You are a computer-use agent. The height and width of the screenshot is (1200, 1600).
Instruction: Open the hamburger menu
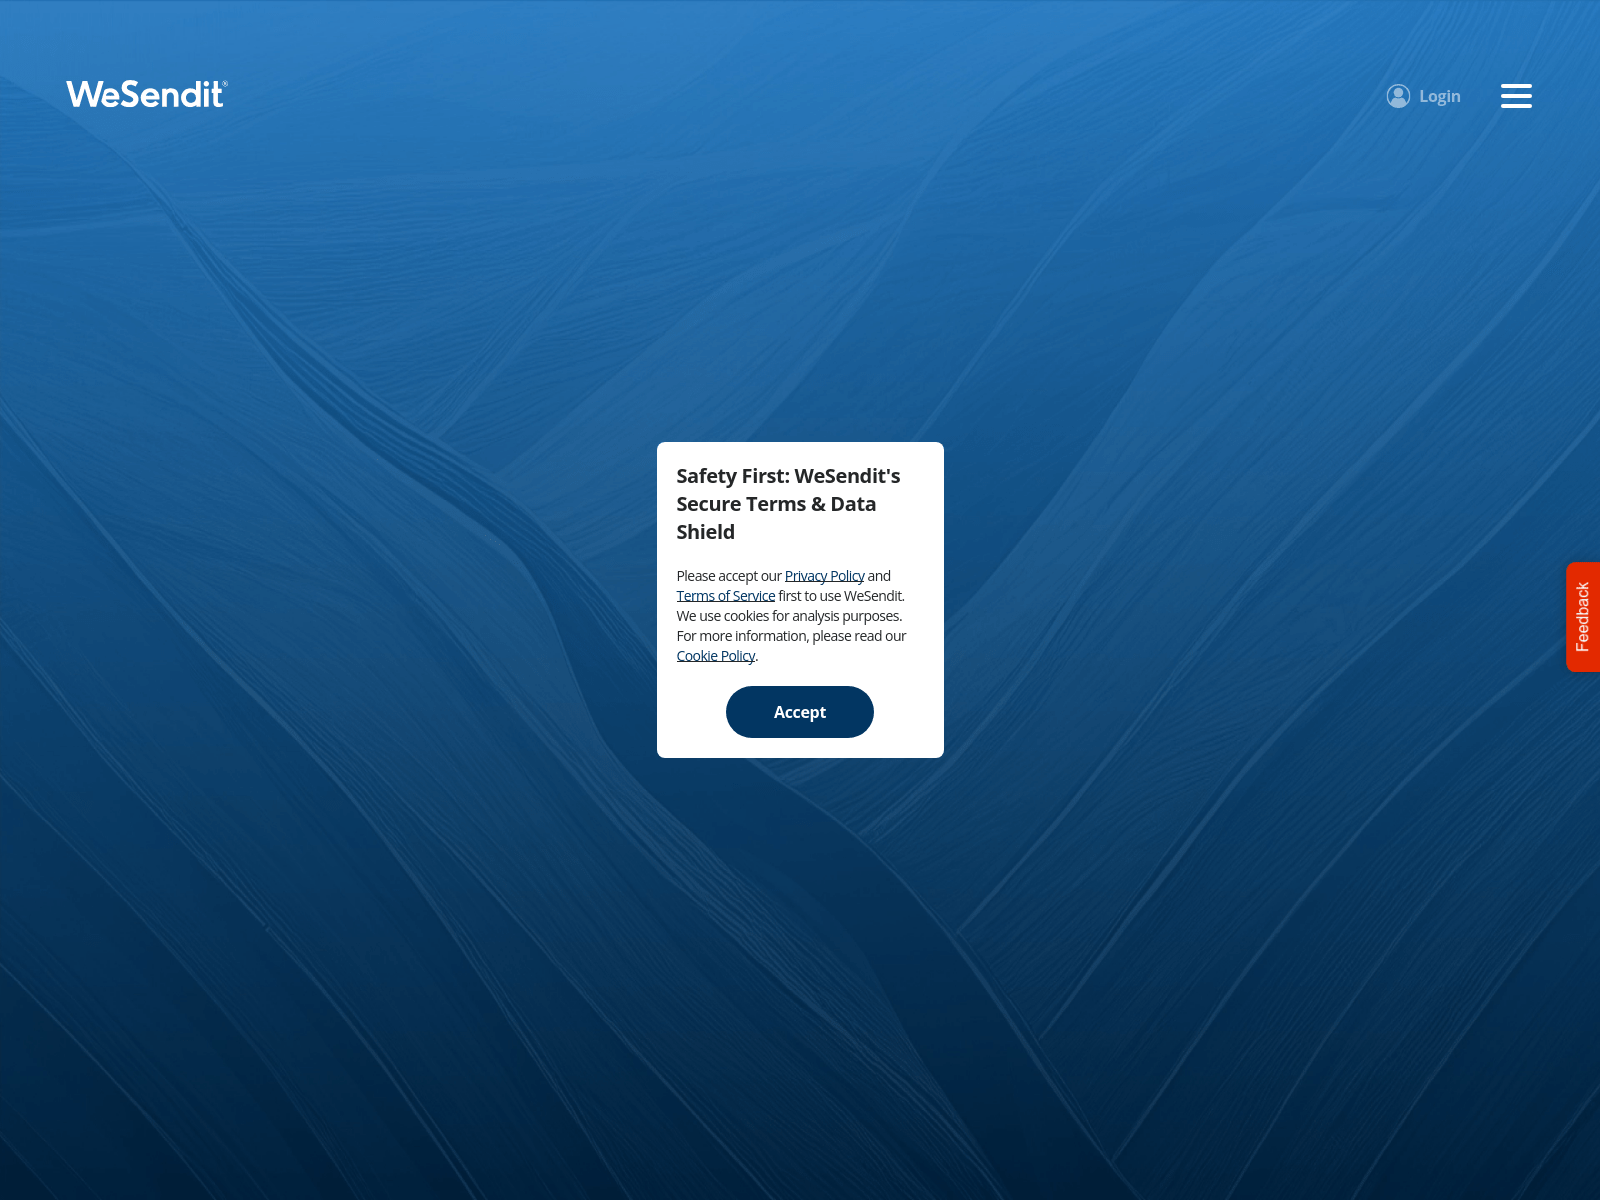(1516, 96)
